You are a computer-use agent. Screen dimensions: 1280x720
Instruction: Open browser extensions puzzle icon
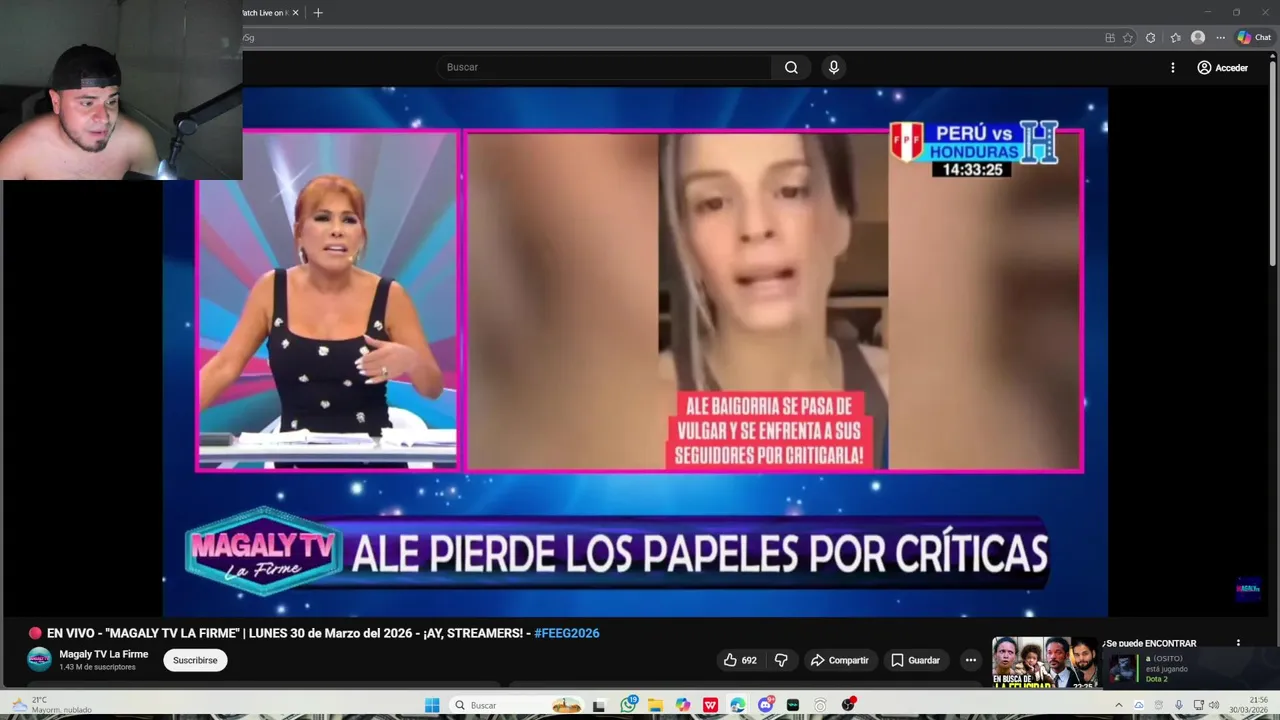point(1151,38)
